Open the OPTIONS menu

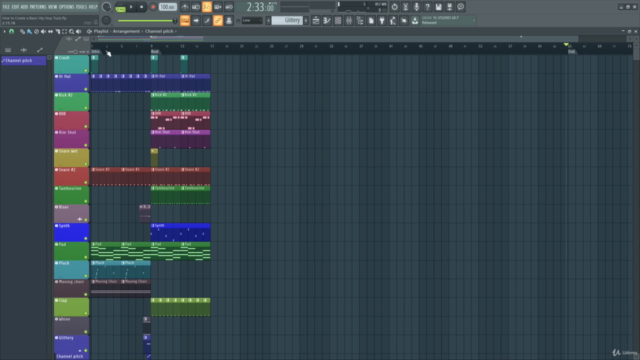coord(67,7)
